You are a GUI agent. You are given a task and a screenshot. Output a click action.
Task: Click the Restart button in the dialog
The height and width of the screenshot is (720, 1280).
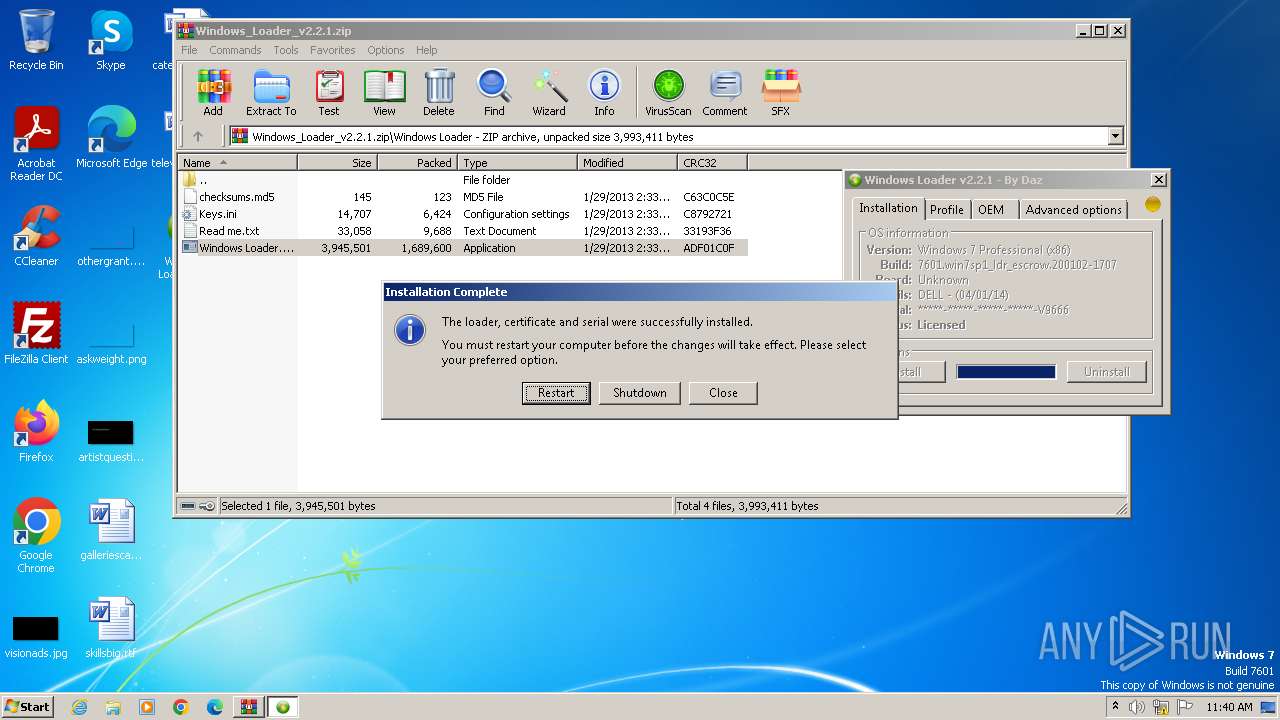click(556, 393)
